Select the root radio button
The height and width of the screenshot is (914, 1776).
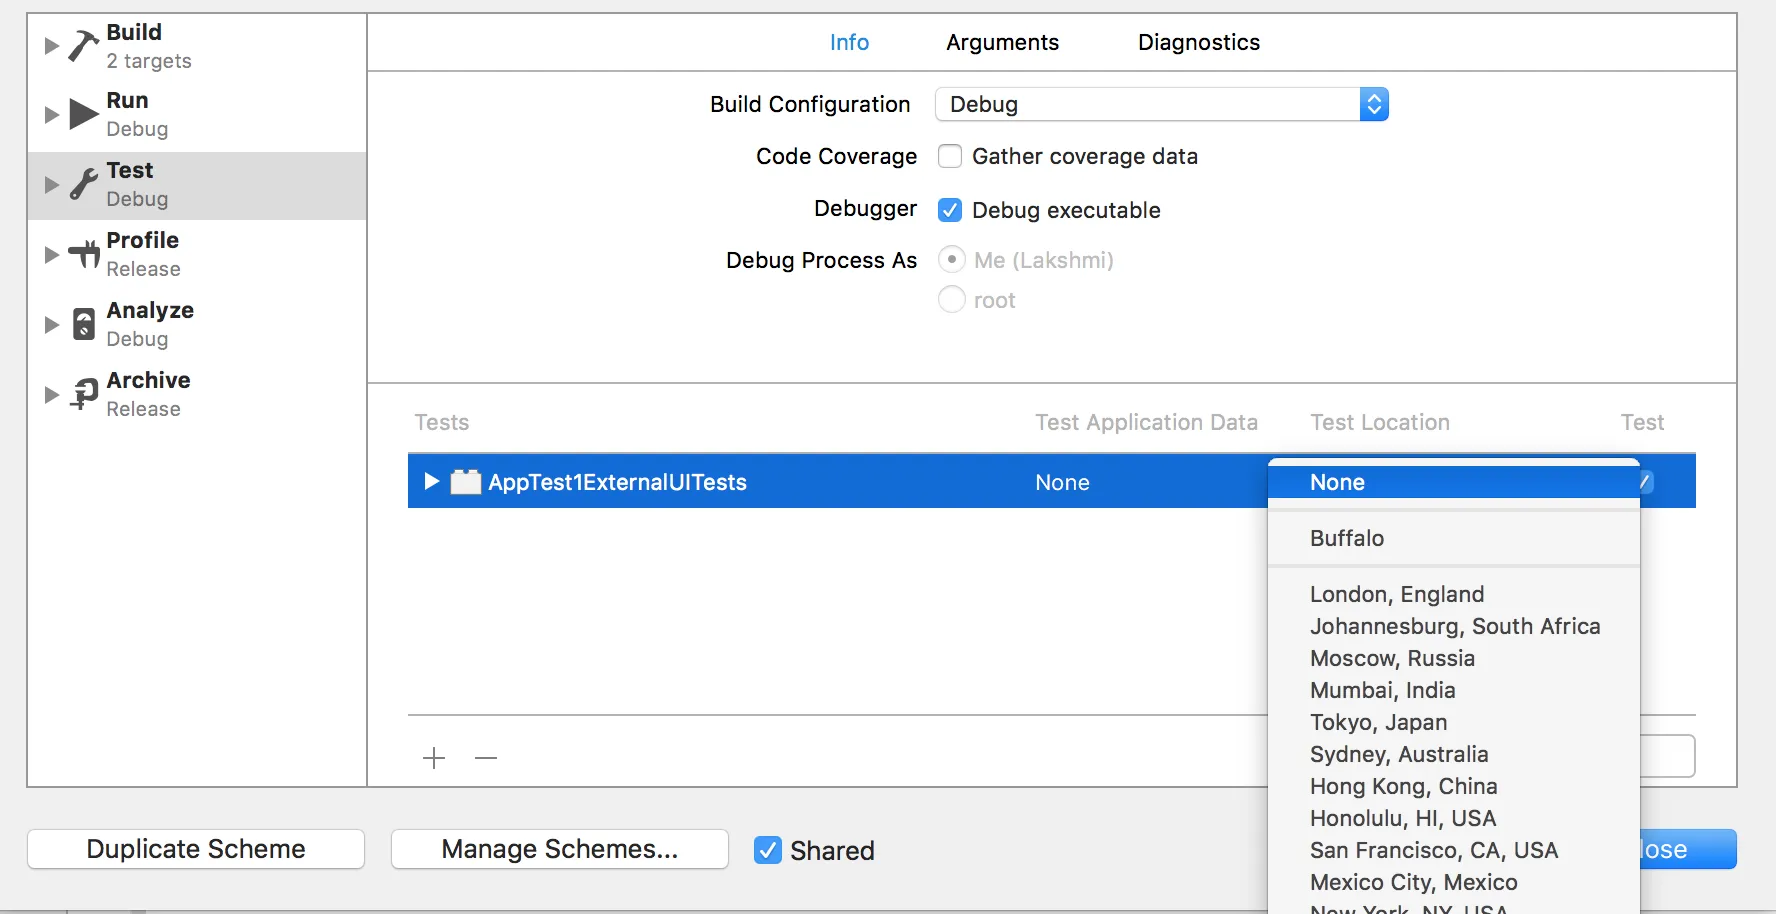952,299
